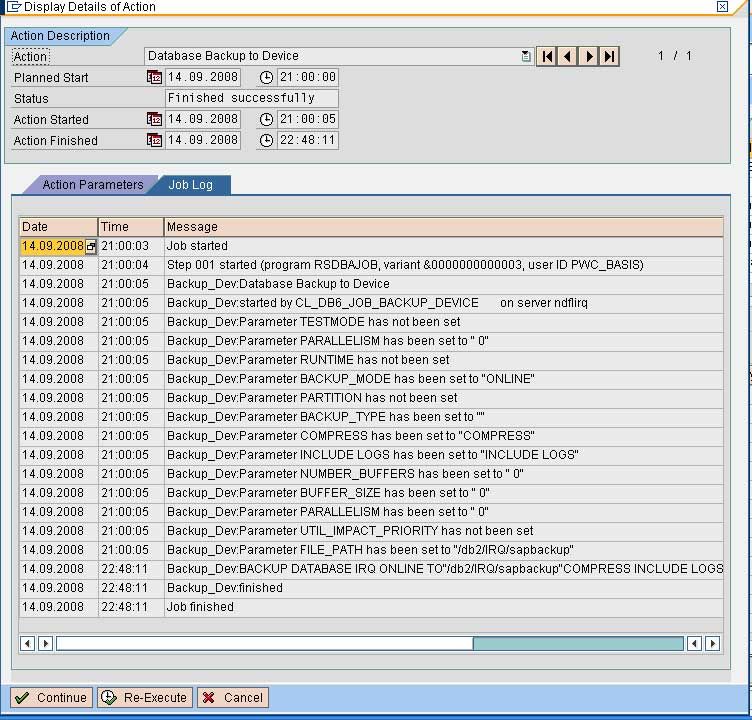The height and width of the screenshot is (720, 752).
Task: Click the Re-Execute button
Action: [x=145, y=697]
